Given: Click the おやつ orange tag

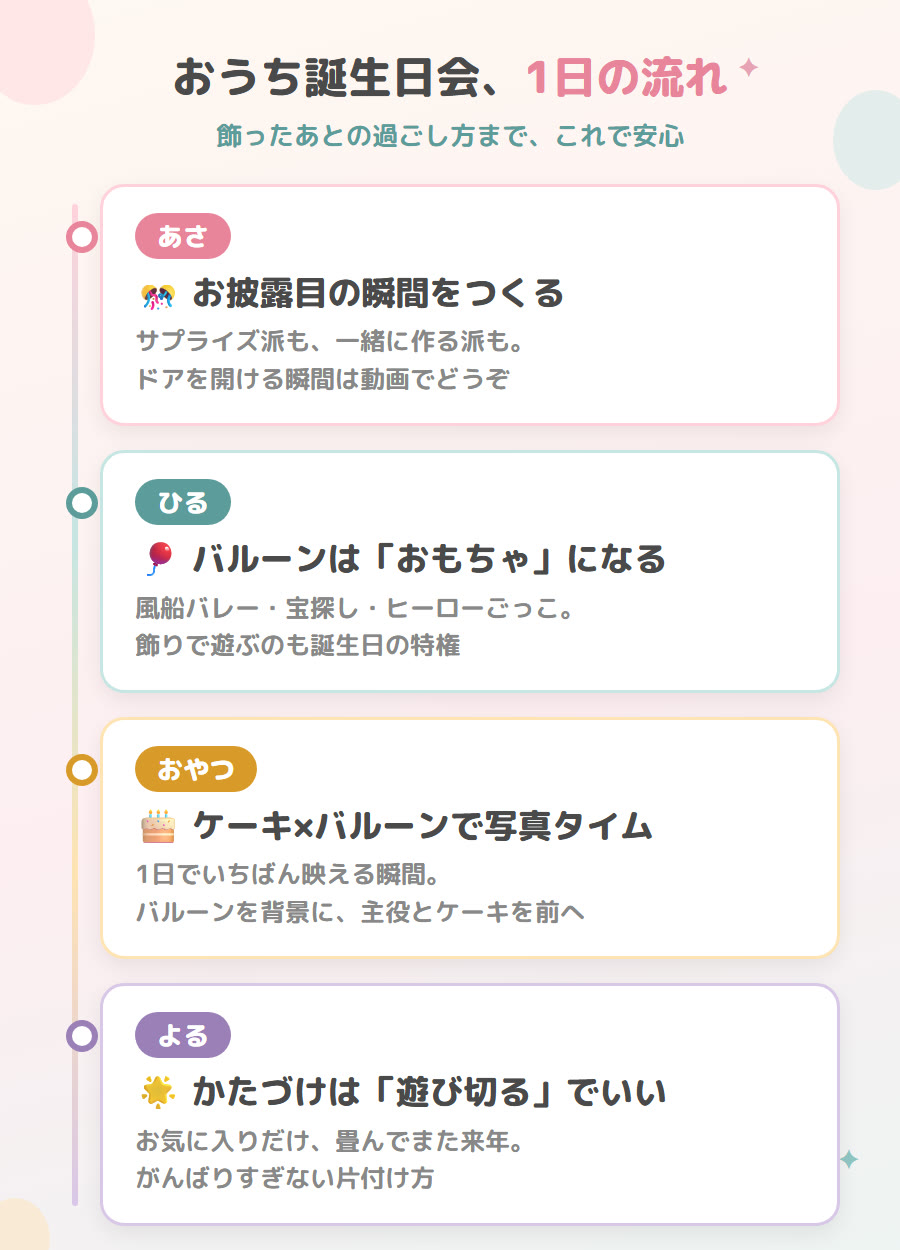Looking at the screenshot, I should coord(196,769).
